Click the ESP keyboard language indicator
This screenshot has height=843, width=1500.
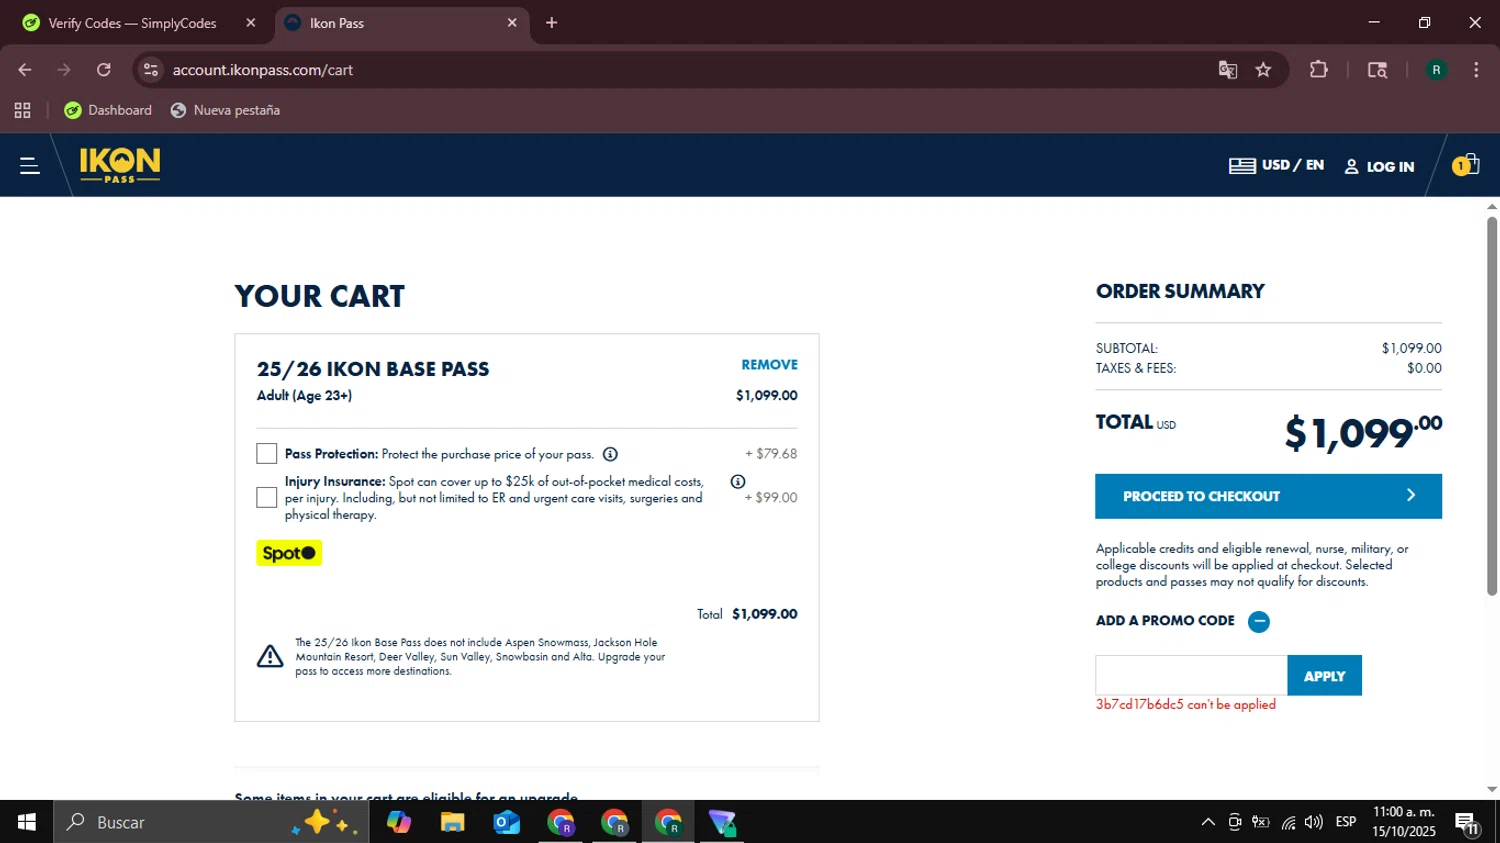[x=1346, y=822]
